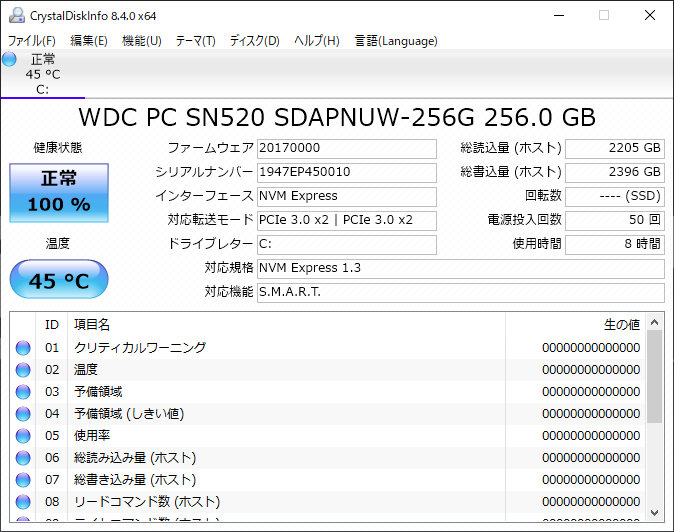
Task: Click the SMART list scrollbar thumb
Action: tap(655, 377)
